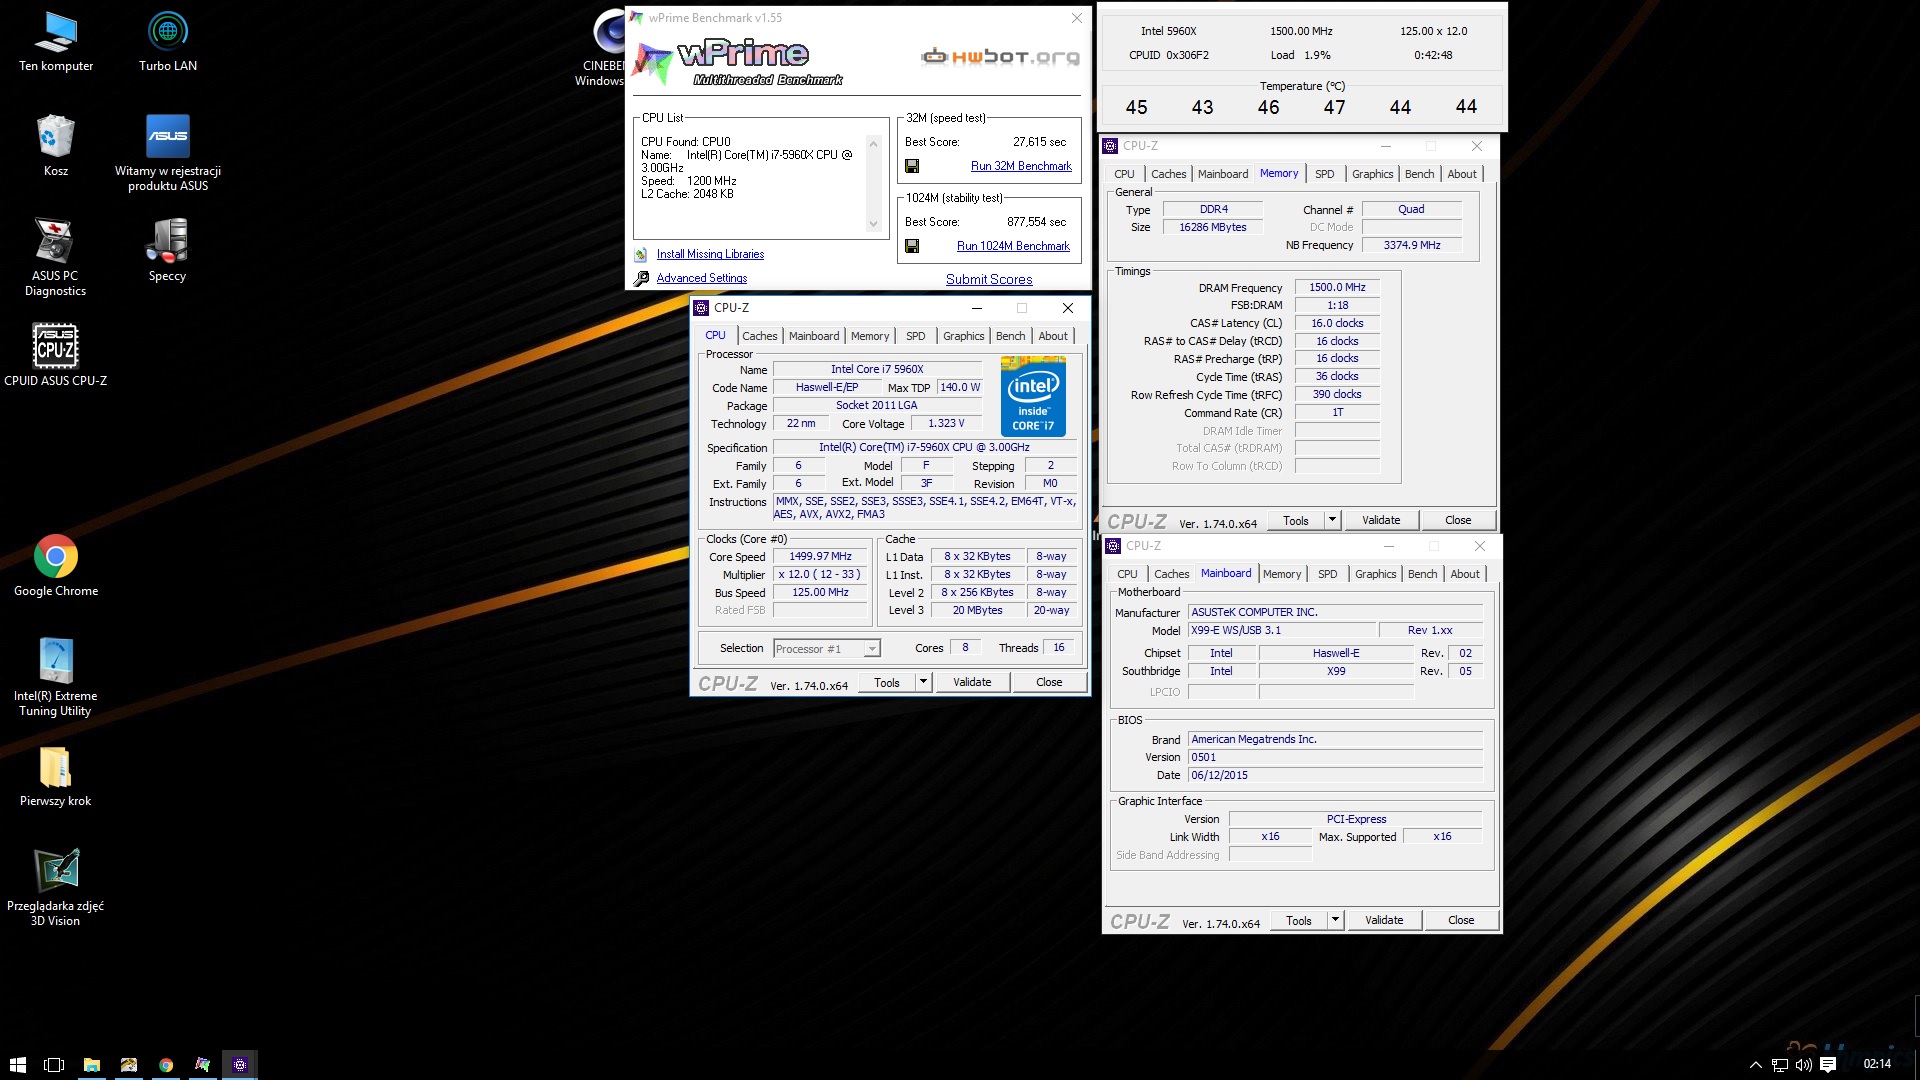
Task: Open Chrome from the taskbar
Action: 166,1065
